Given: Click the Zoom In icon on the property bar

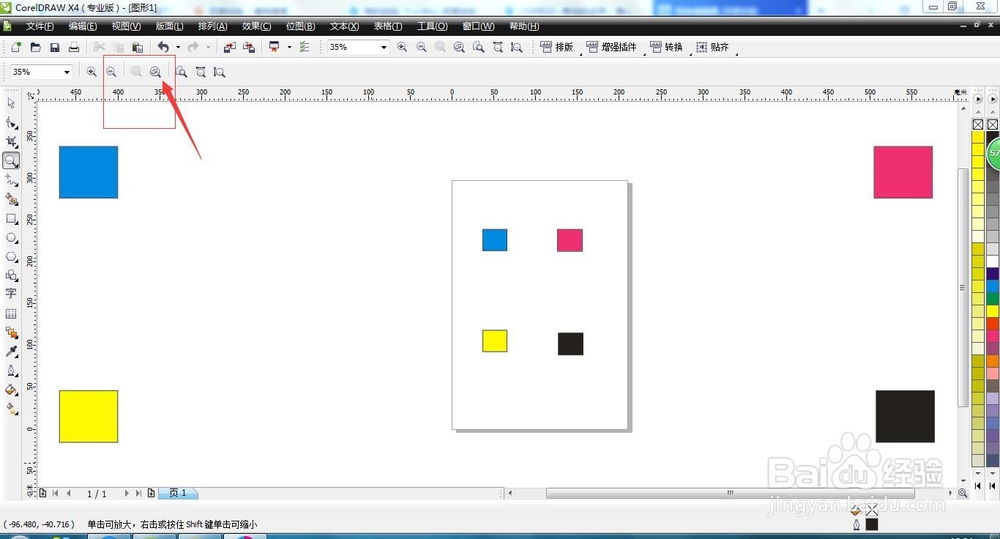Looking at the screenshot, I should (91, 72).
